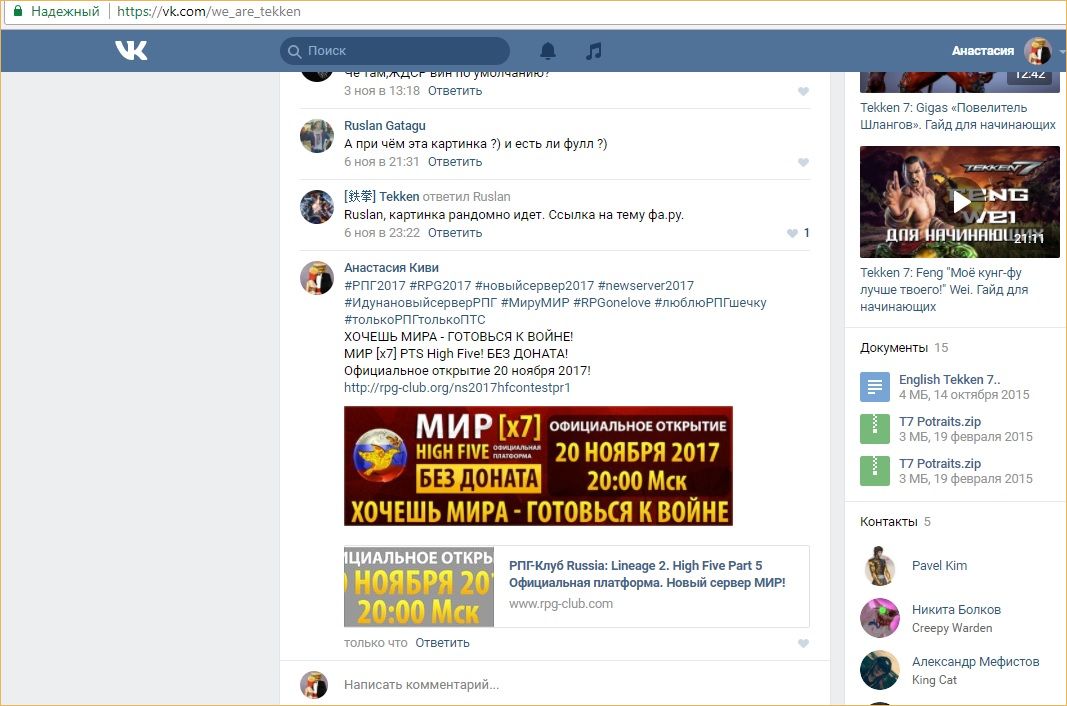The width and height of the screenshot is (1067, 706).
Task: Open the notifications bell icon
Action: tap(548, 51)
